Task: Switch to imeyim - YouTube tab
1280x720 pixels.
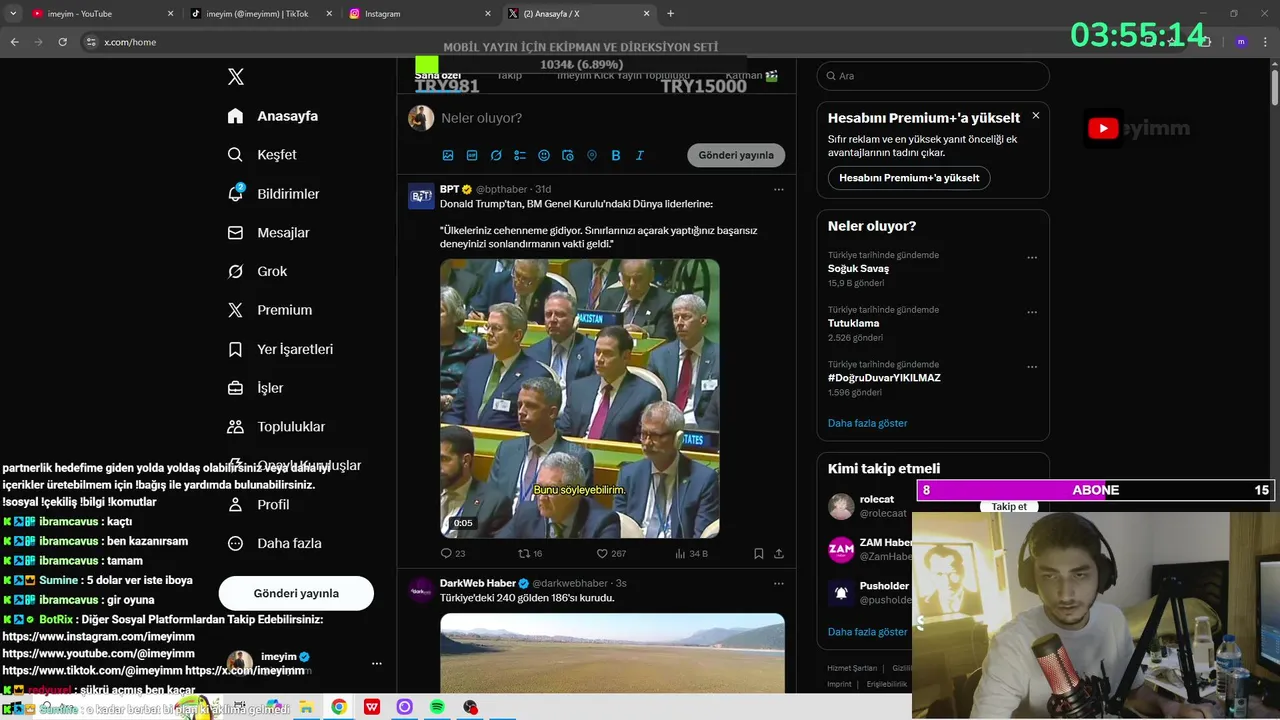Action: tap(102, 14)
